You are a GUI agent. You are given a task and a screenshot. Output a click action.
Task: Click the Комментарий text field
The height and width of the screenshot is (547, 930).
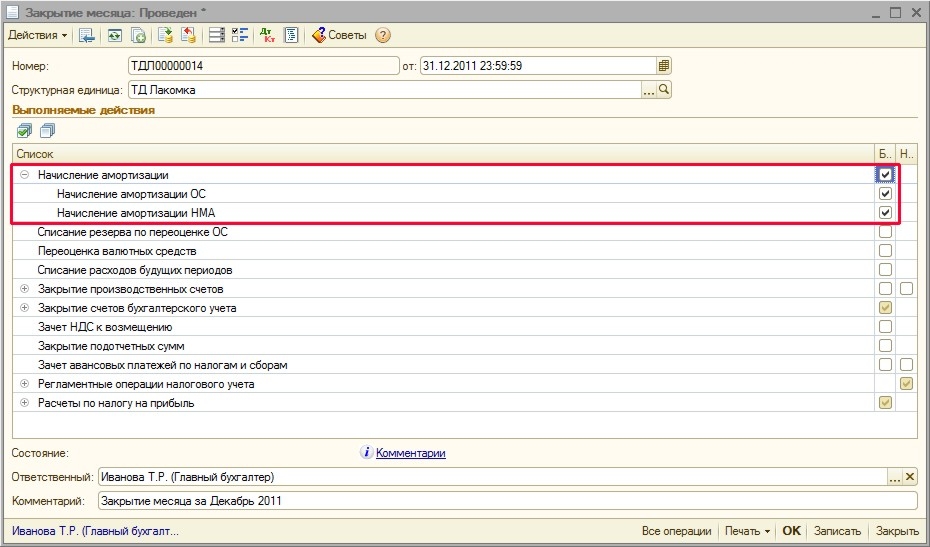[x=506, y=501]
